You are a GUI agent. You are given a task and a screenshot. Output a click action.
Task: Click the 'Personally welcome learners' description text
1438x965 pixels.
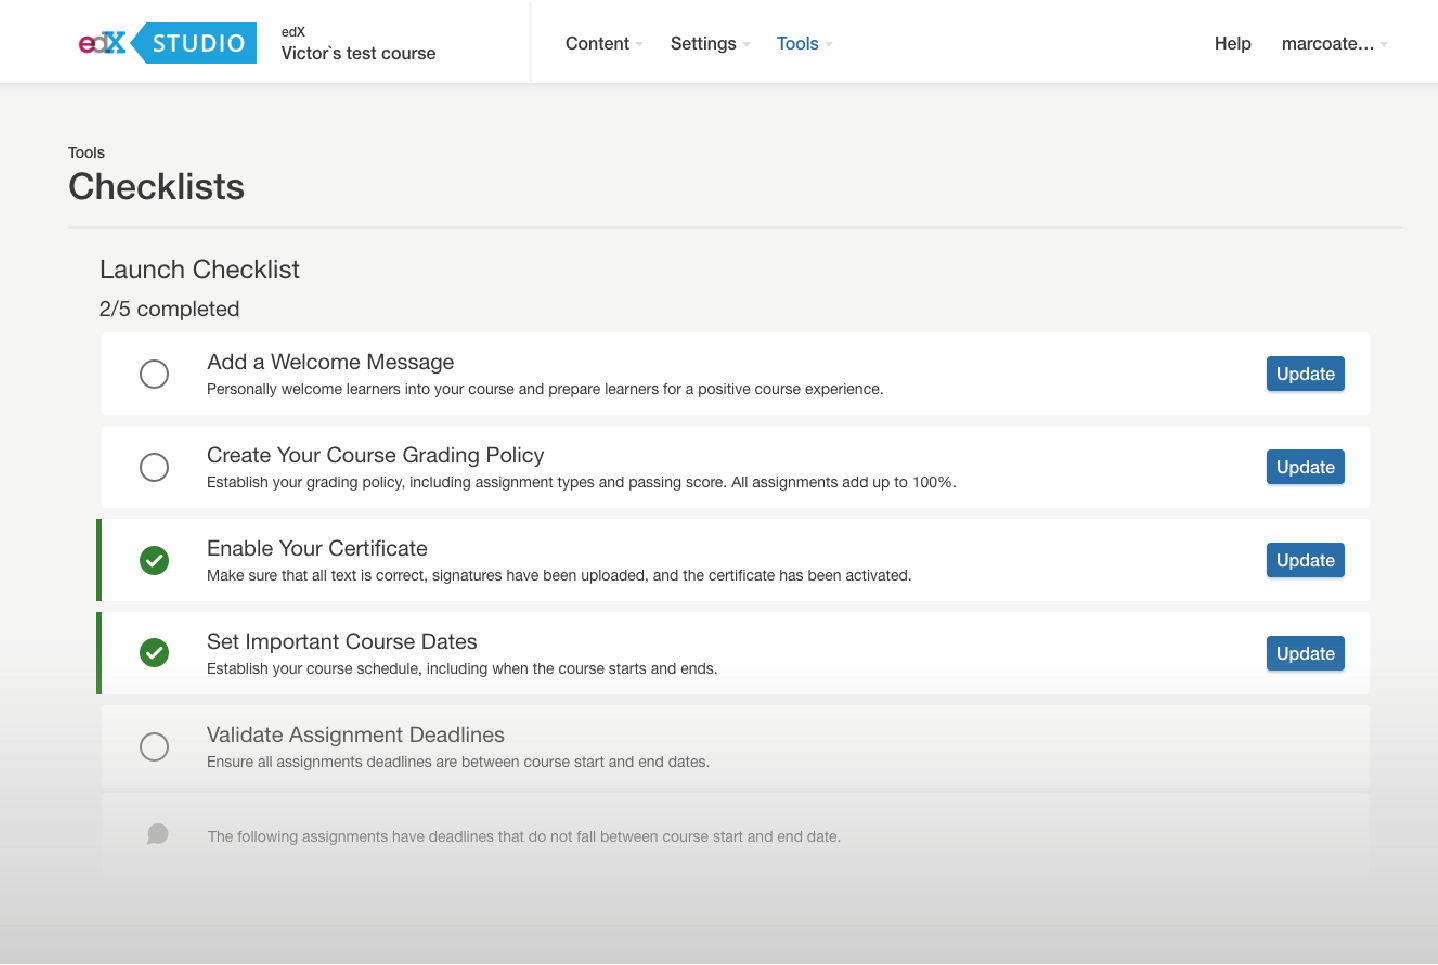pos(545,389)
